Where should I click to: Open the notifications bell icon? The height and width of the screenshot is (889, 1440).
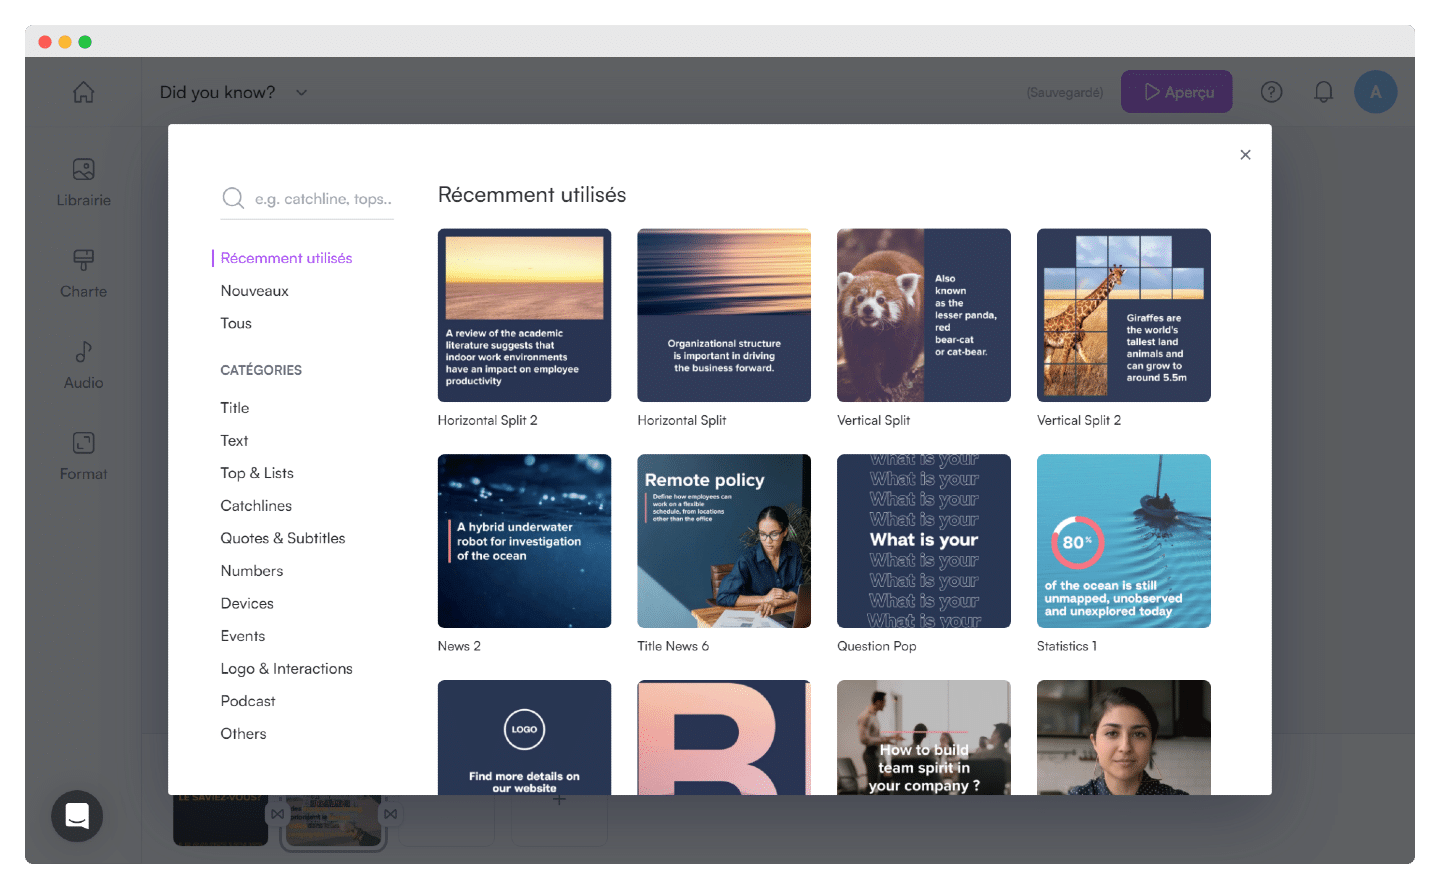point(1323,92)
